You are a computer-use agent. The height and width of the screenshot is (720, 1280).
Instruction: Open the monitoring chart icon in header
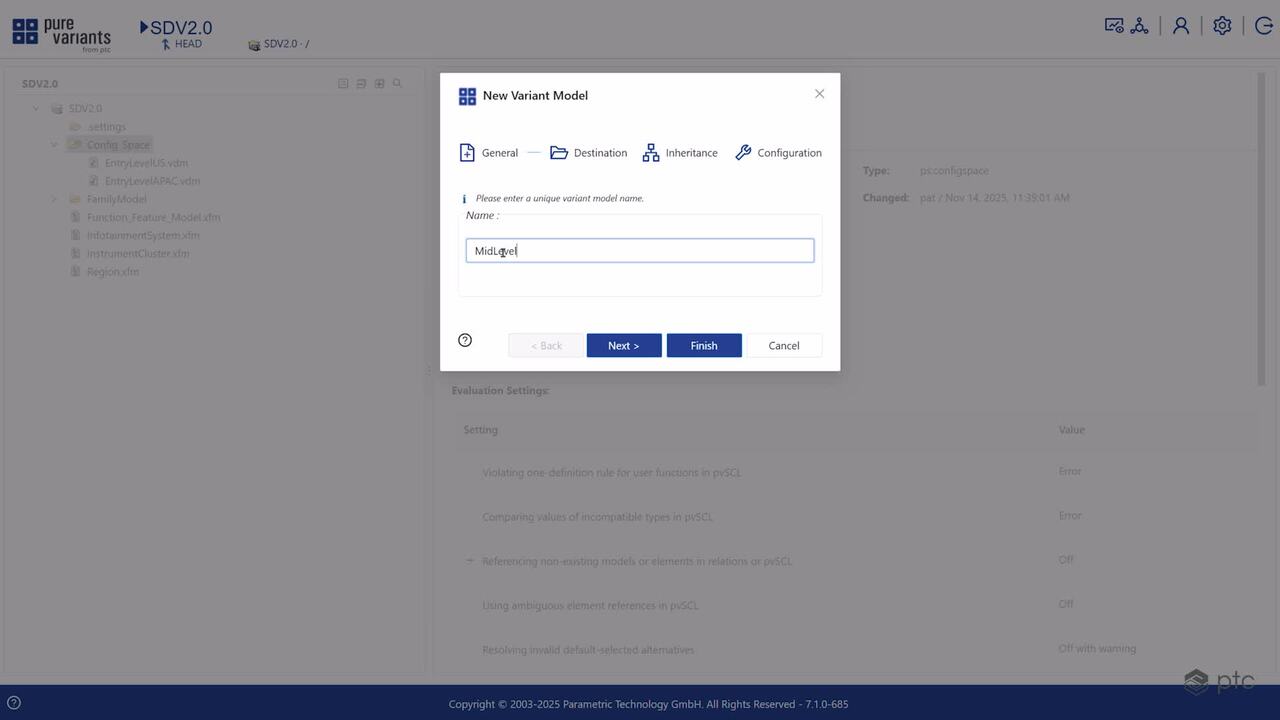(1113, 26)
